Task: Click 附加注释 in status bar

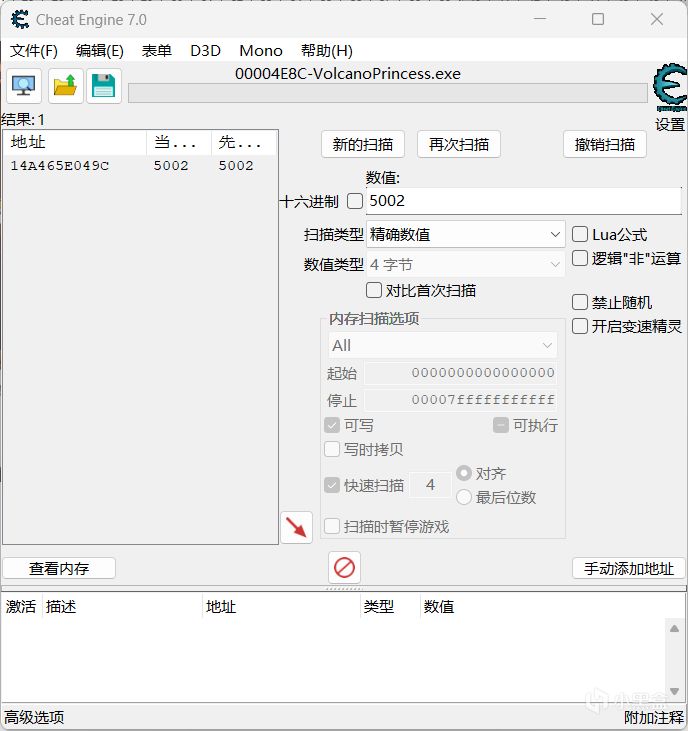Action: point(654,717)
